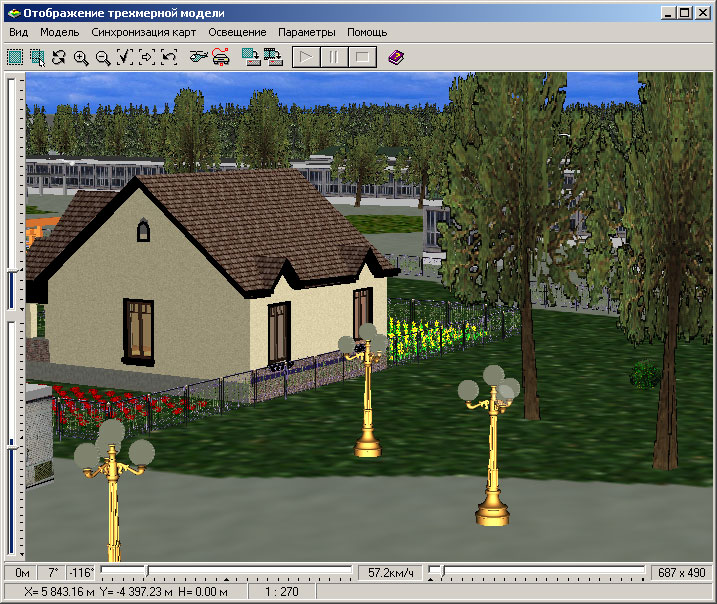Viewport: 717px width, 604px height.
Task: Pause motion with the Pause button
Action: (x=334, y=58)
